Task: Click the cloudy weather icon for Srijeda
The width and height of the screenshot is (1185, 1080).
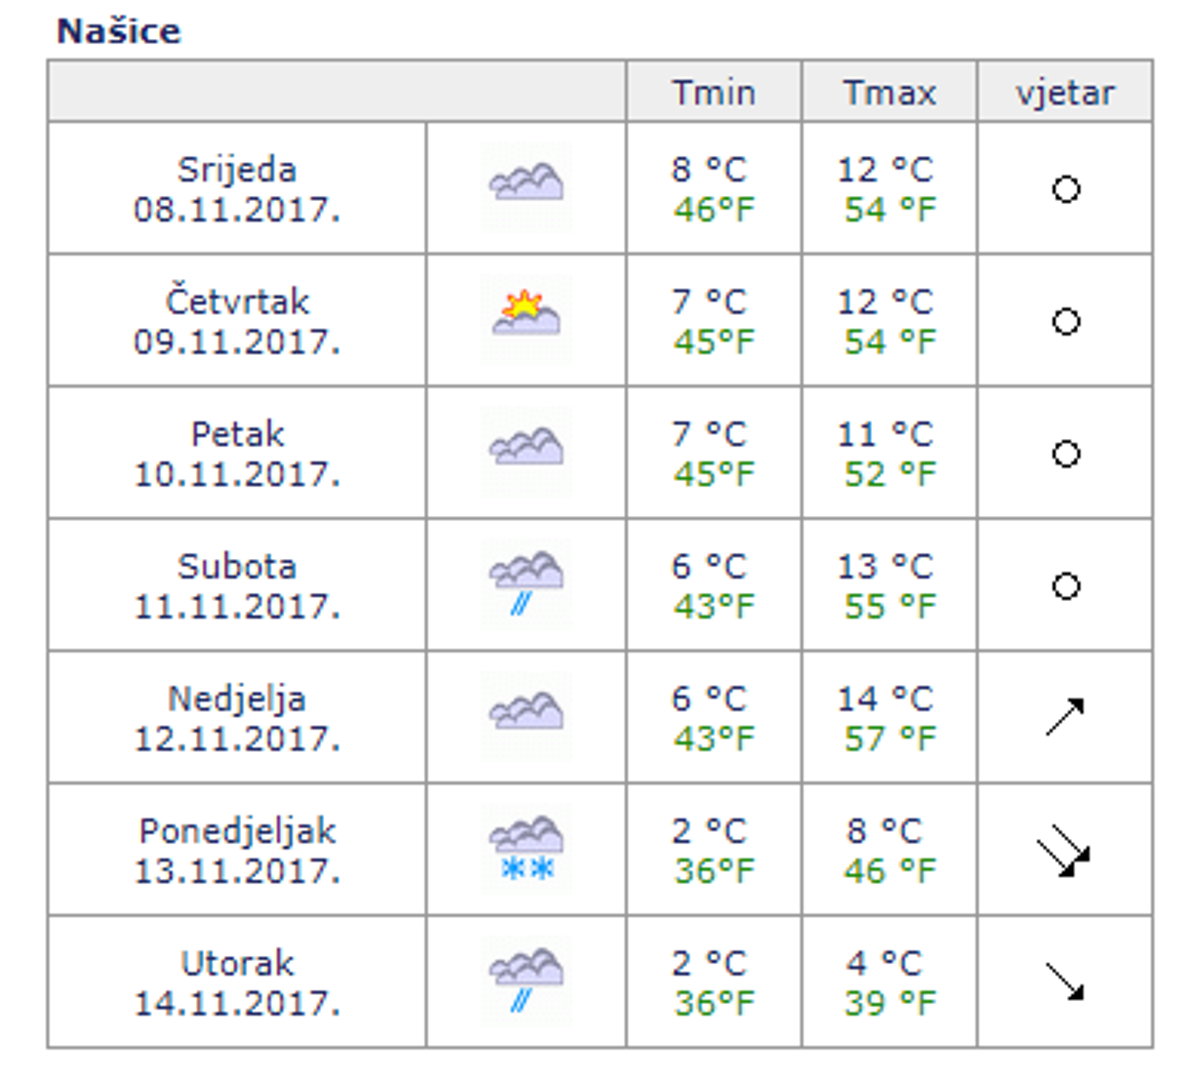Action: (526, 185)
